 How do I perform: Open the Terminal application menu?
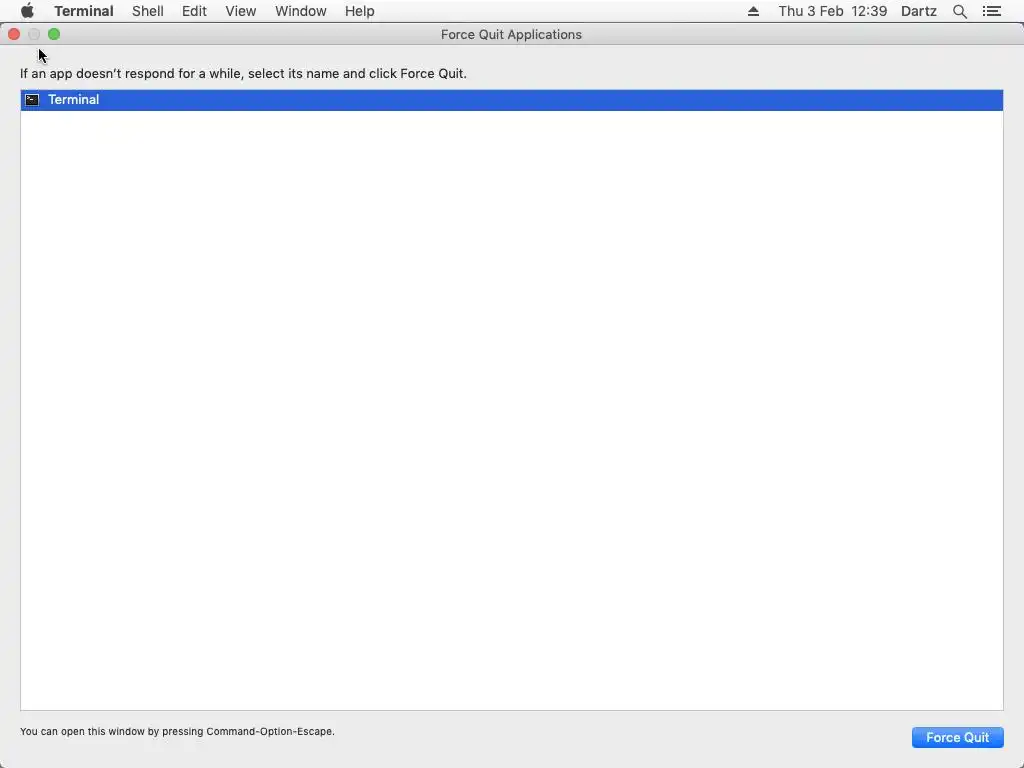(84, 11)
